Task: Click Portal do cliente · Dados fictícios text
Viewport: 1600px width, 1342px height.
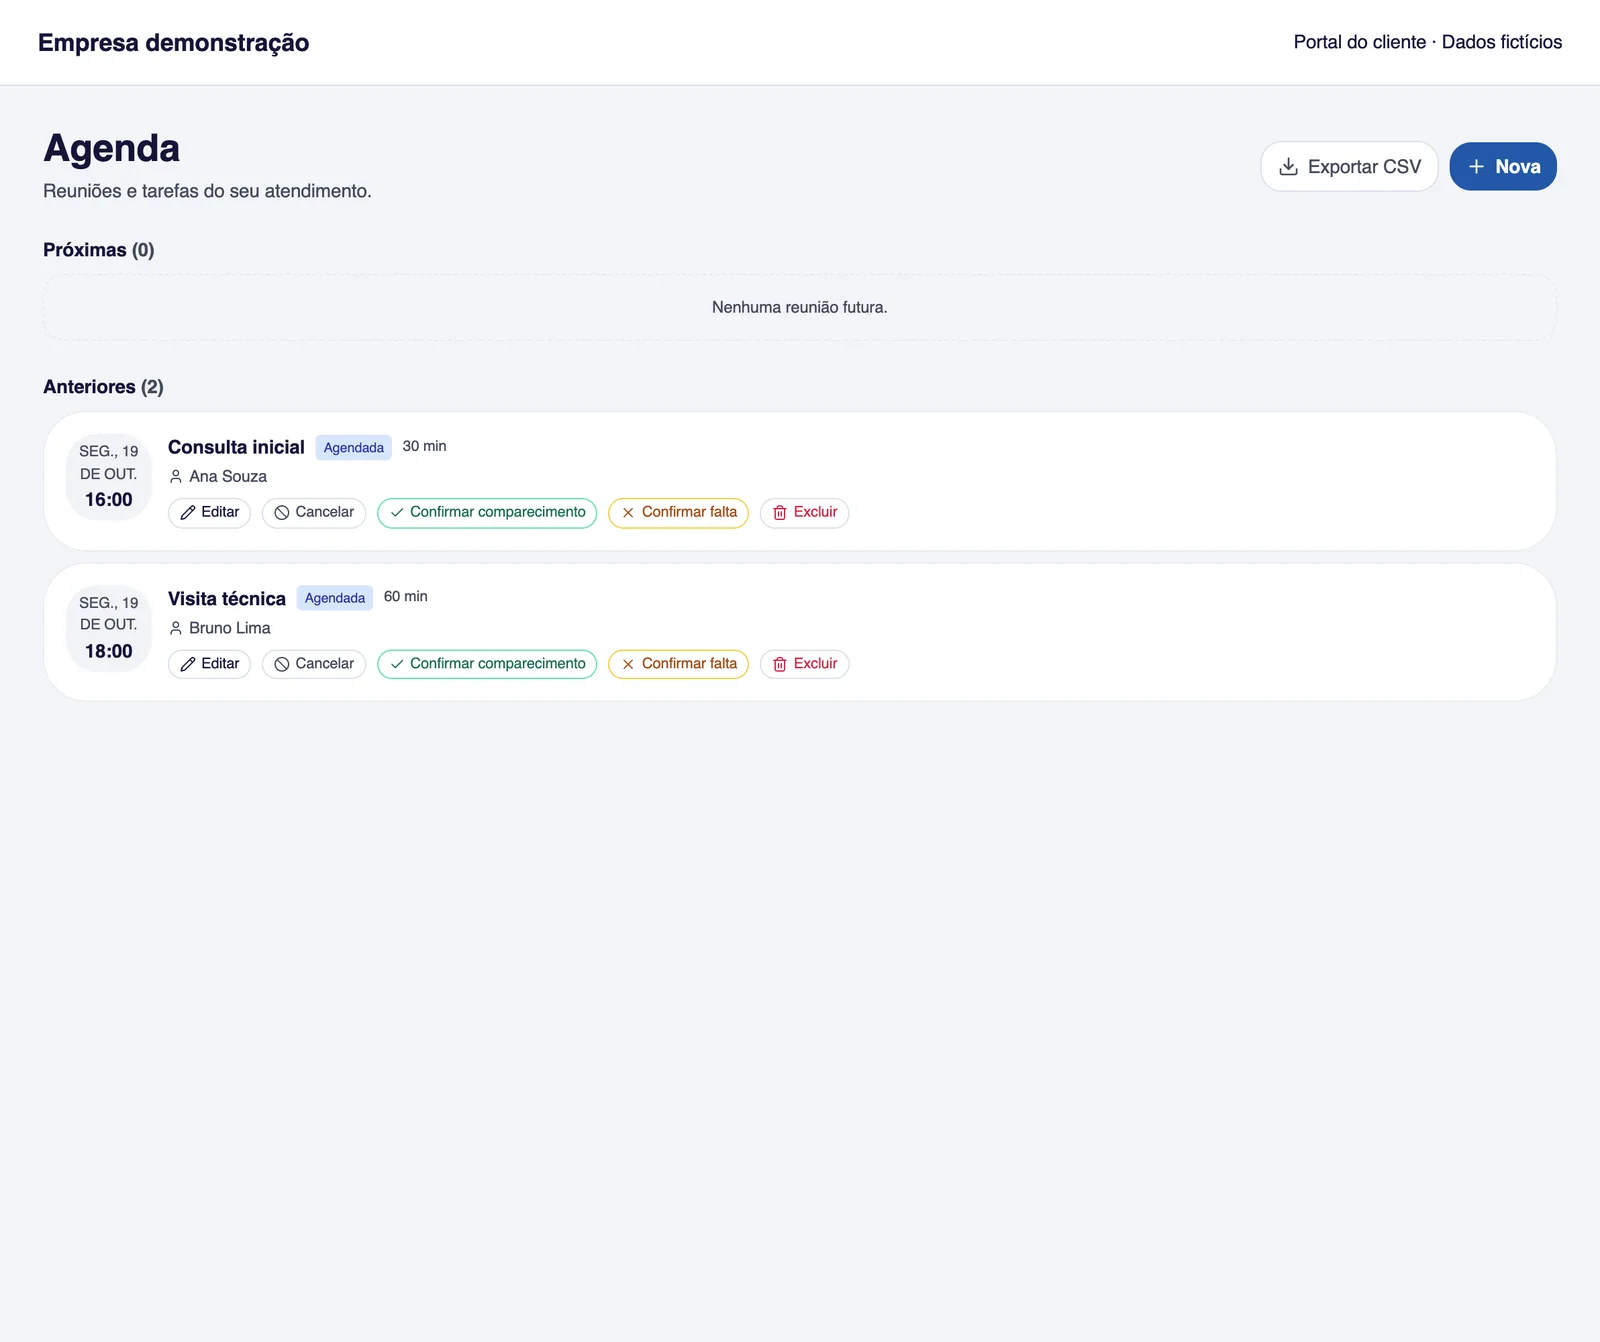Action: click(x=1428, y=42)
